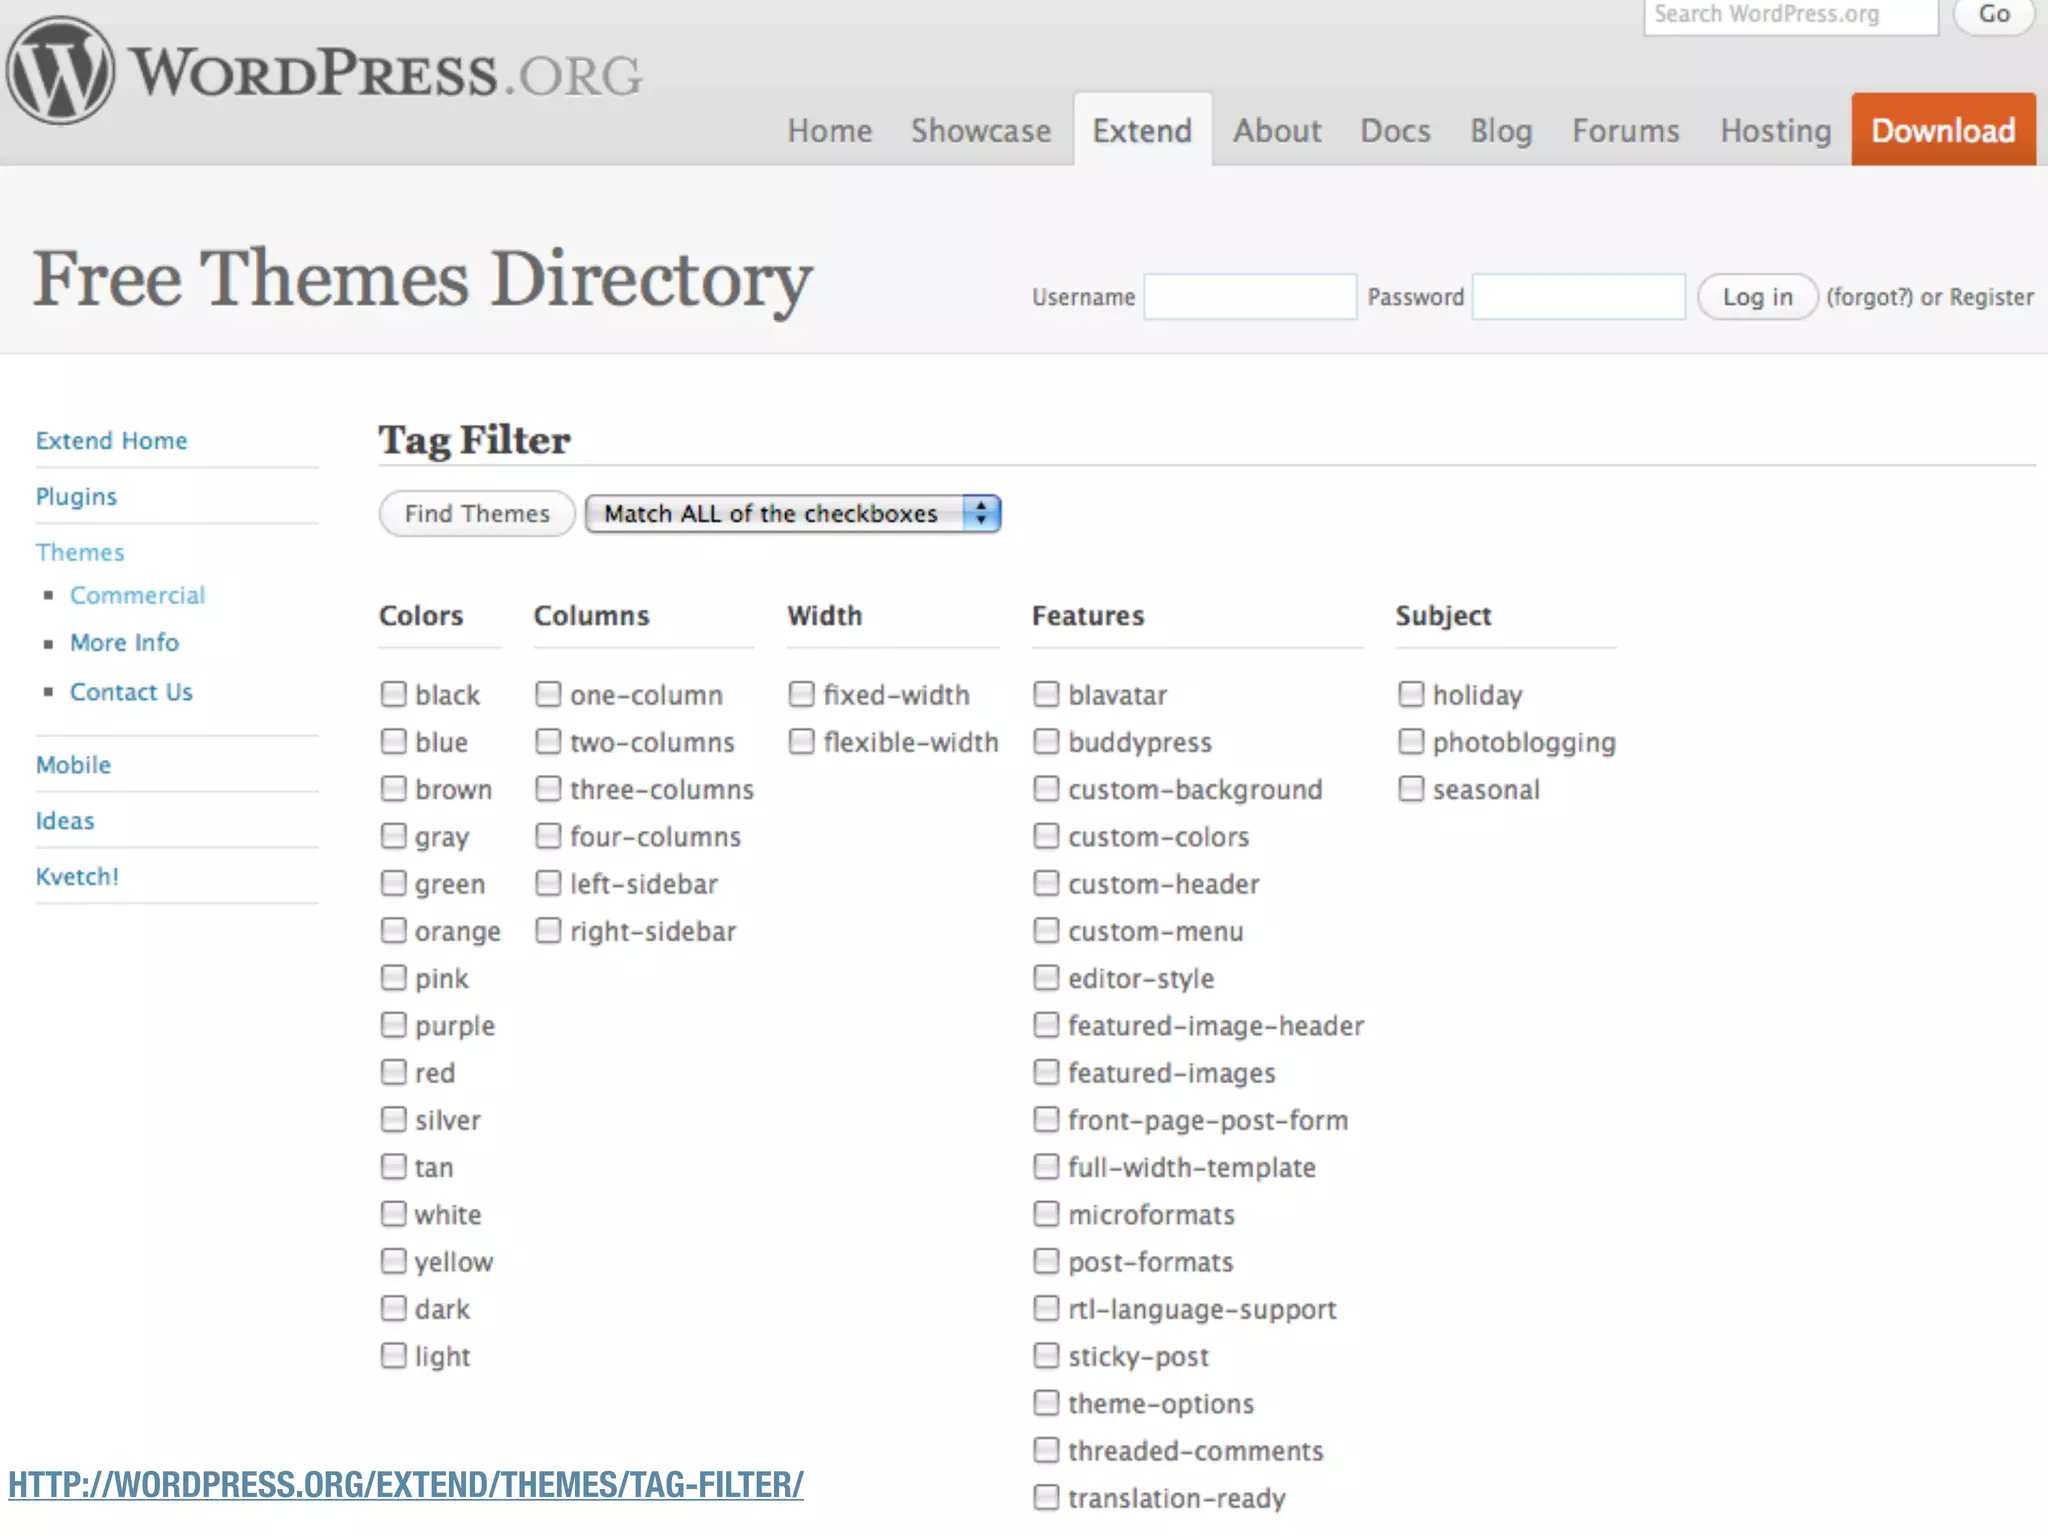Tick the post-formats checkbox

pos(1046,1260)
